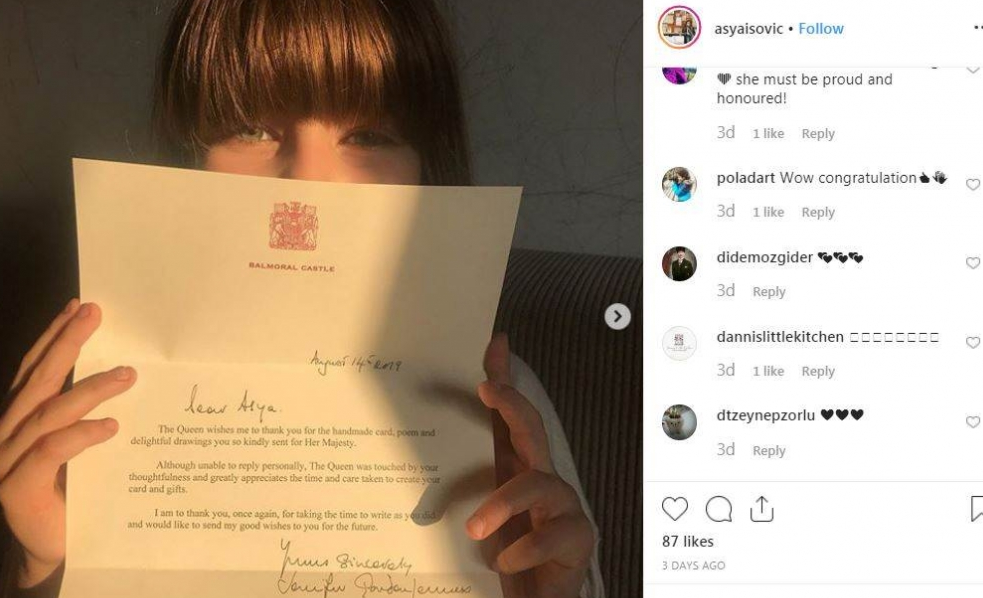Reply to poladart's comment
Screen dimensions: 983x598
click(x=818, y=212)
